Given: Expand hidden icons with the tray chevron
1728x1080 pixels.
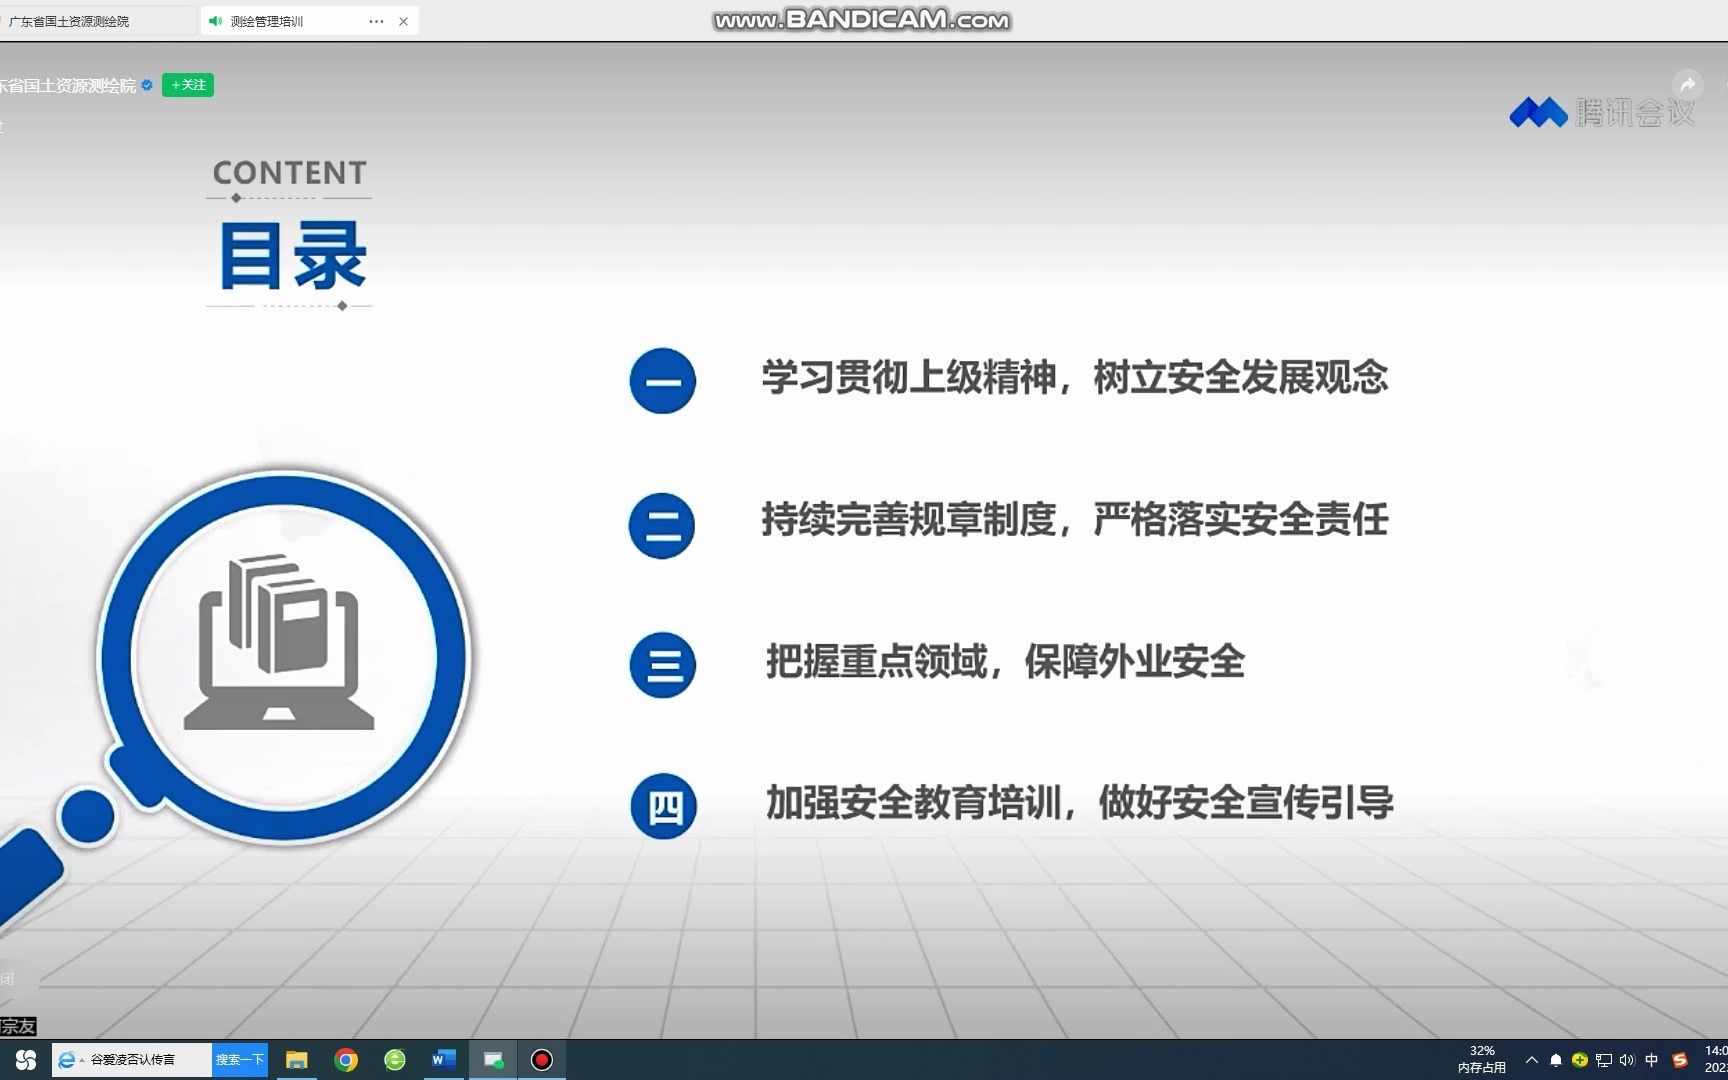Looking at the screenshot, I should pos(1531,1059).
